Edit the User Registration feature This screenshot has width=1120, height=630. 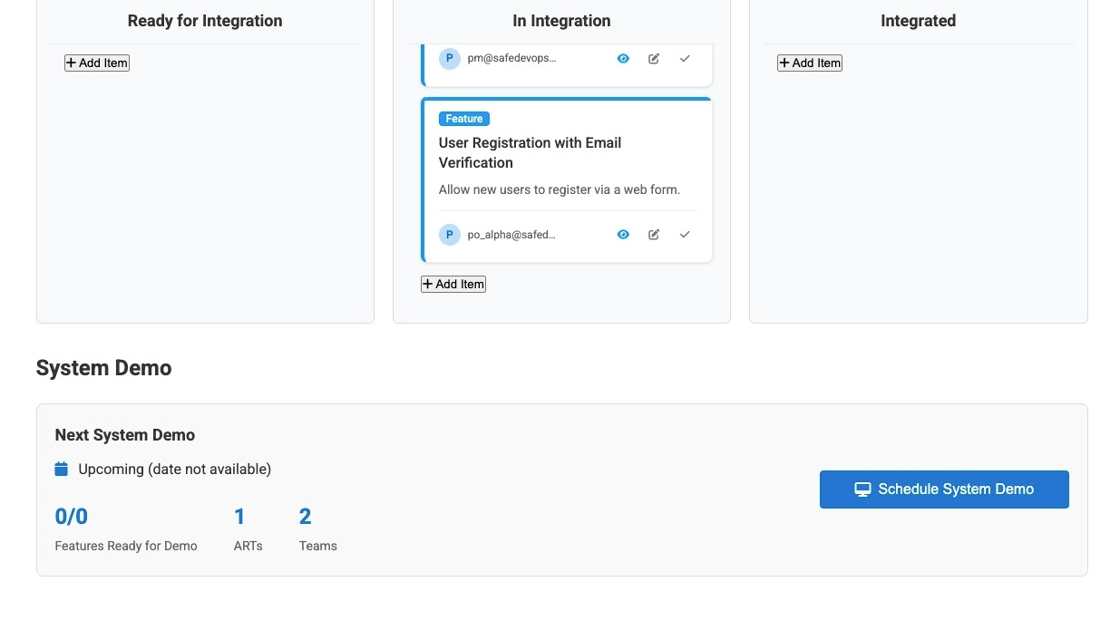coord(654,234)
